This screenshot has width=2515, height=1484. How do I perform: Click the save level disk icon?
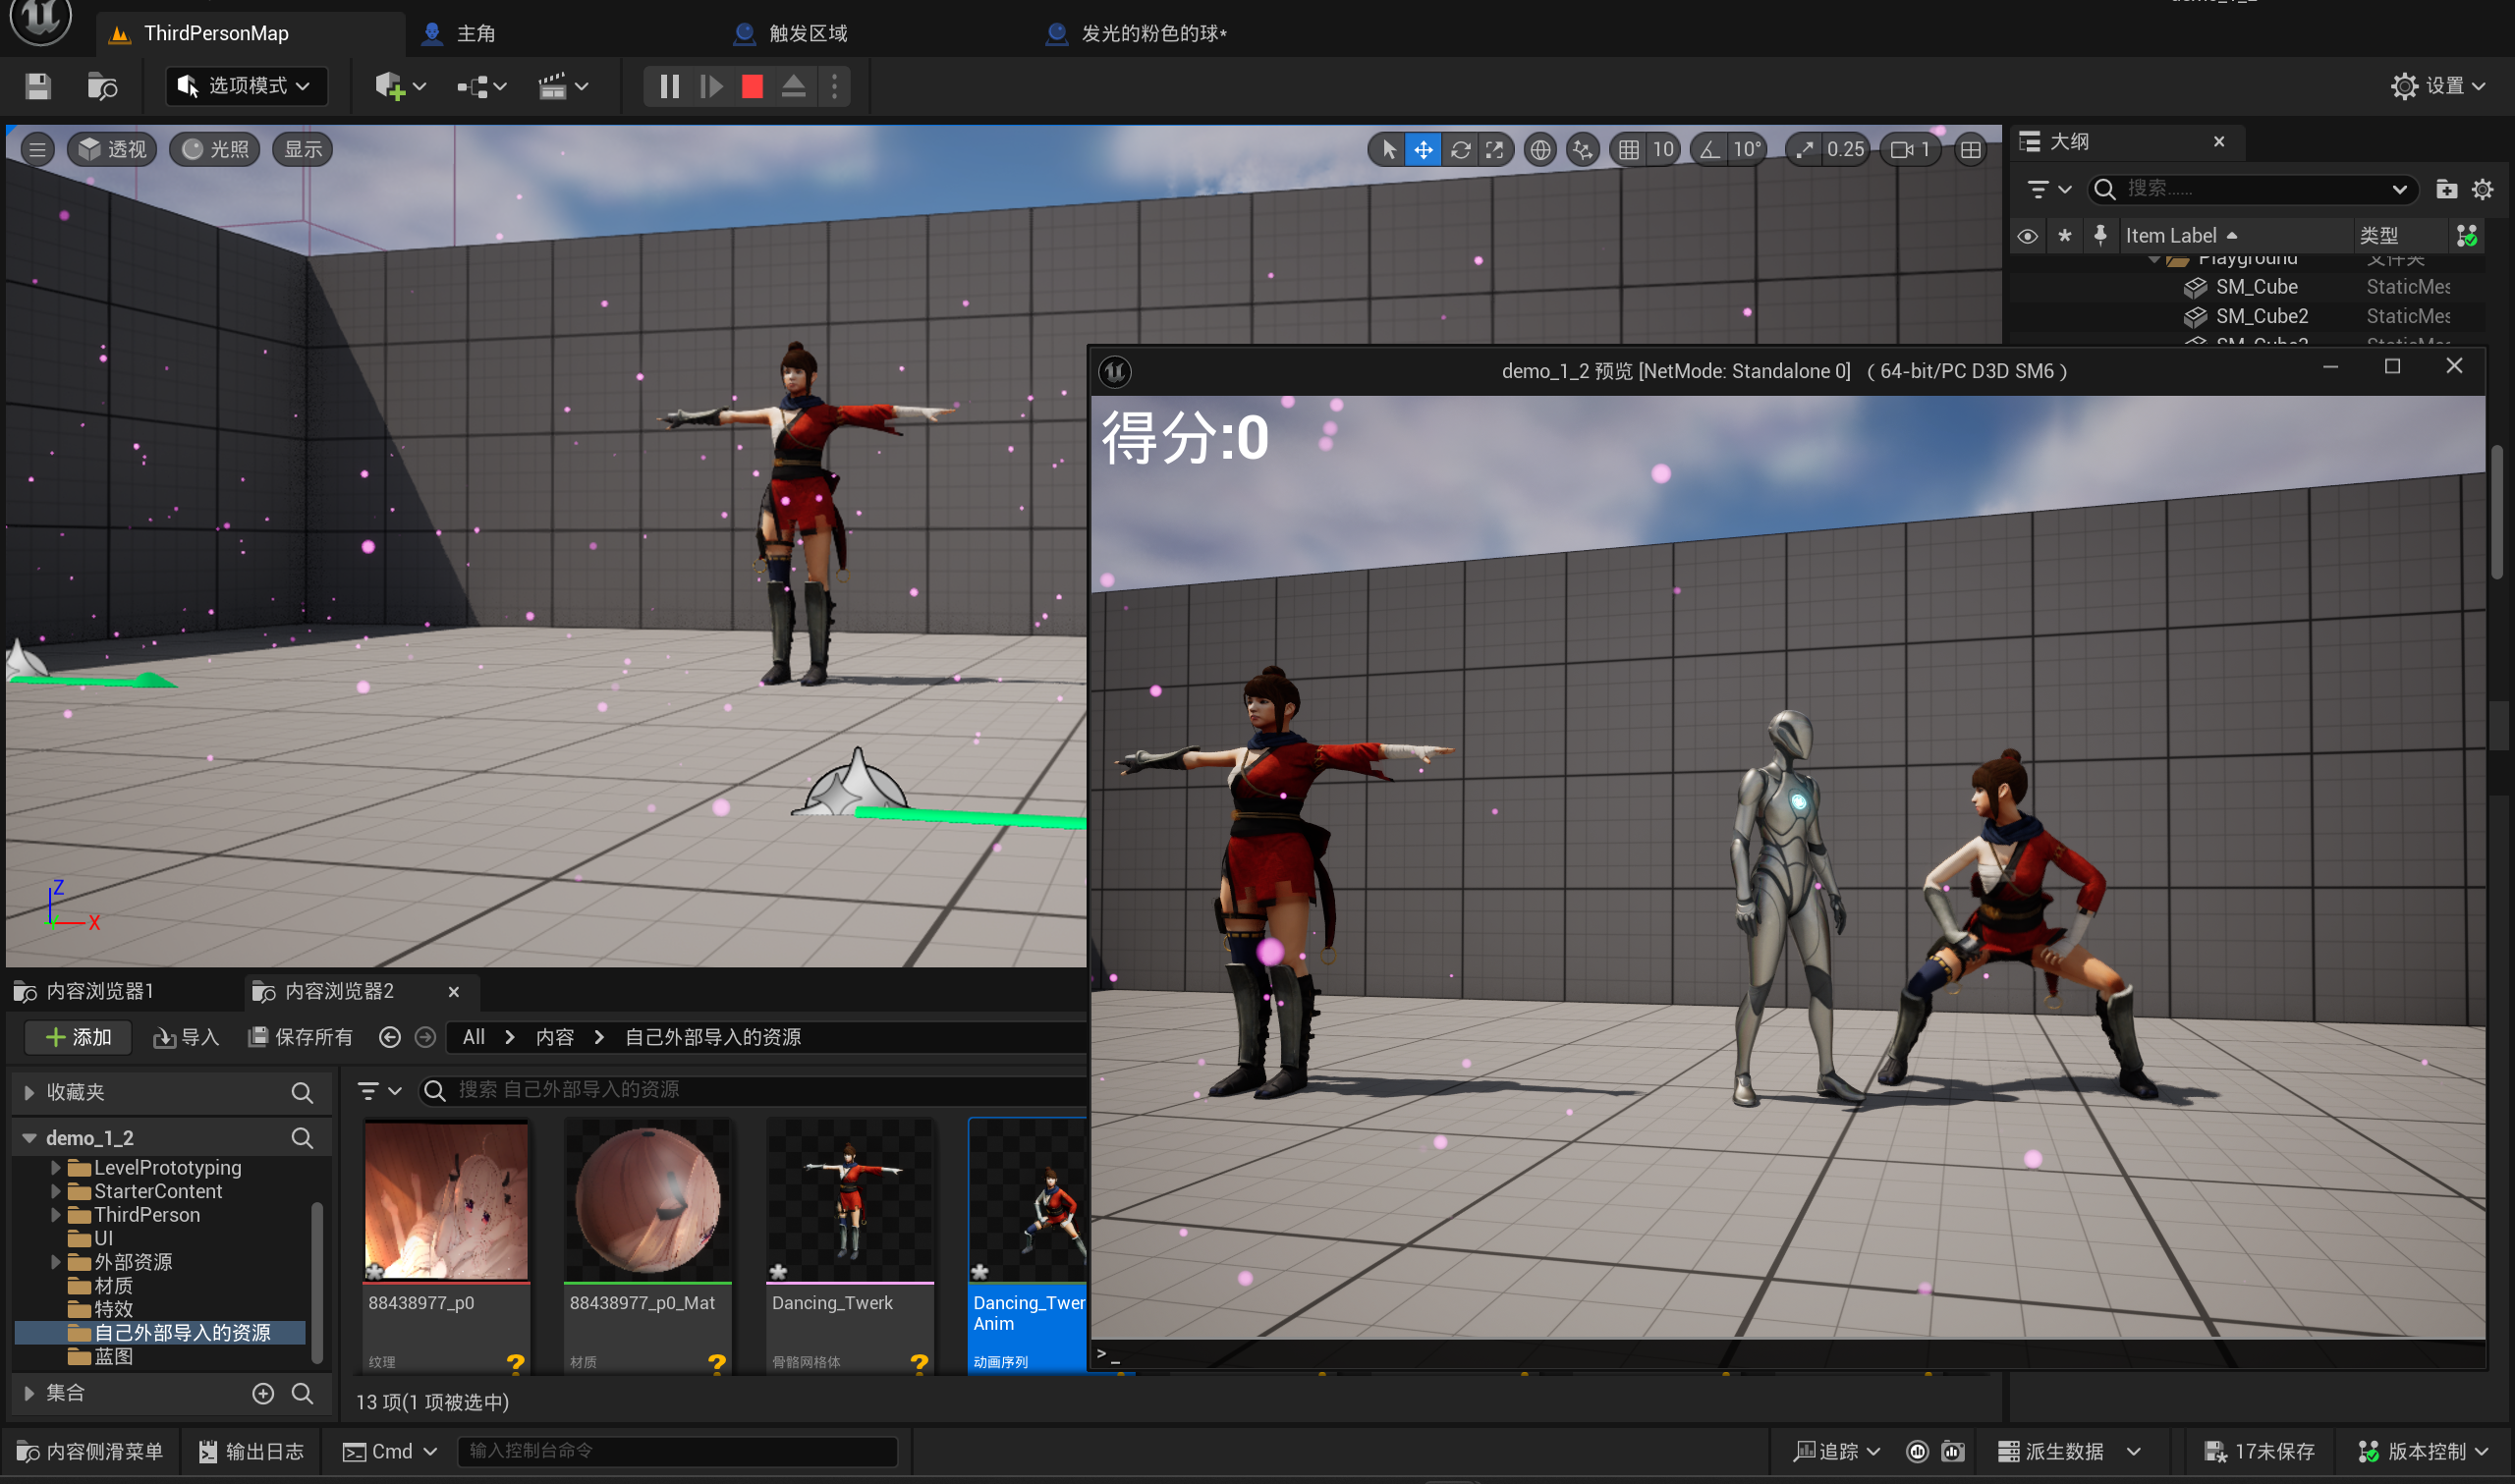pos(38,86)
